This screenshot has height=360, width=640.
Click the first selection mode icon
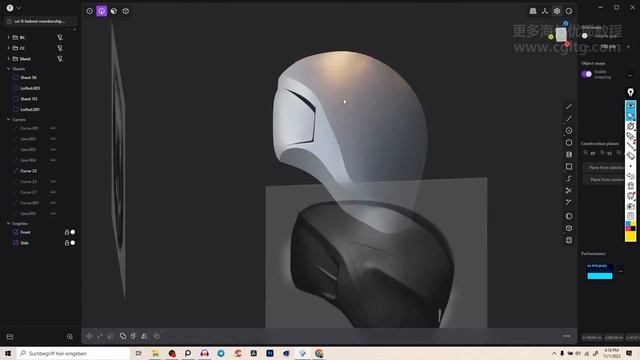coord(89,11)
